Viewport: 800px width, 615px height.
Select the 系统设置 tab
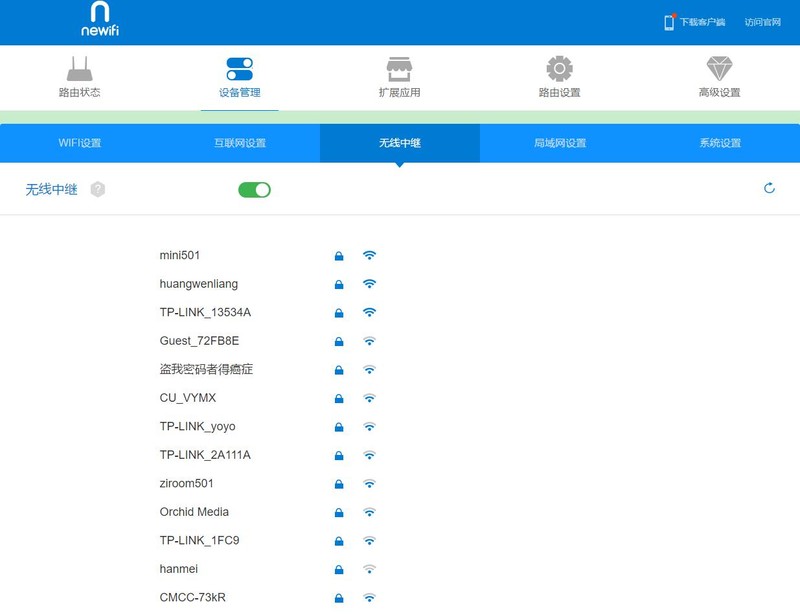point(720,143)
